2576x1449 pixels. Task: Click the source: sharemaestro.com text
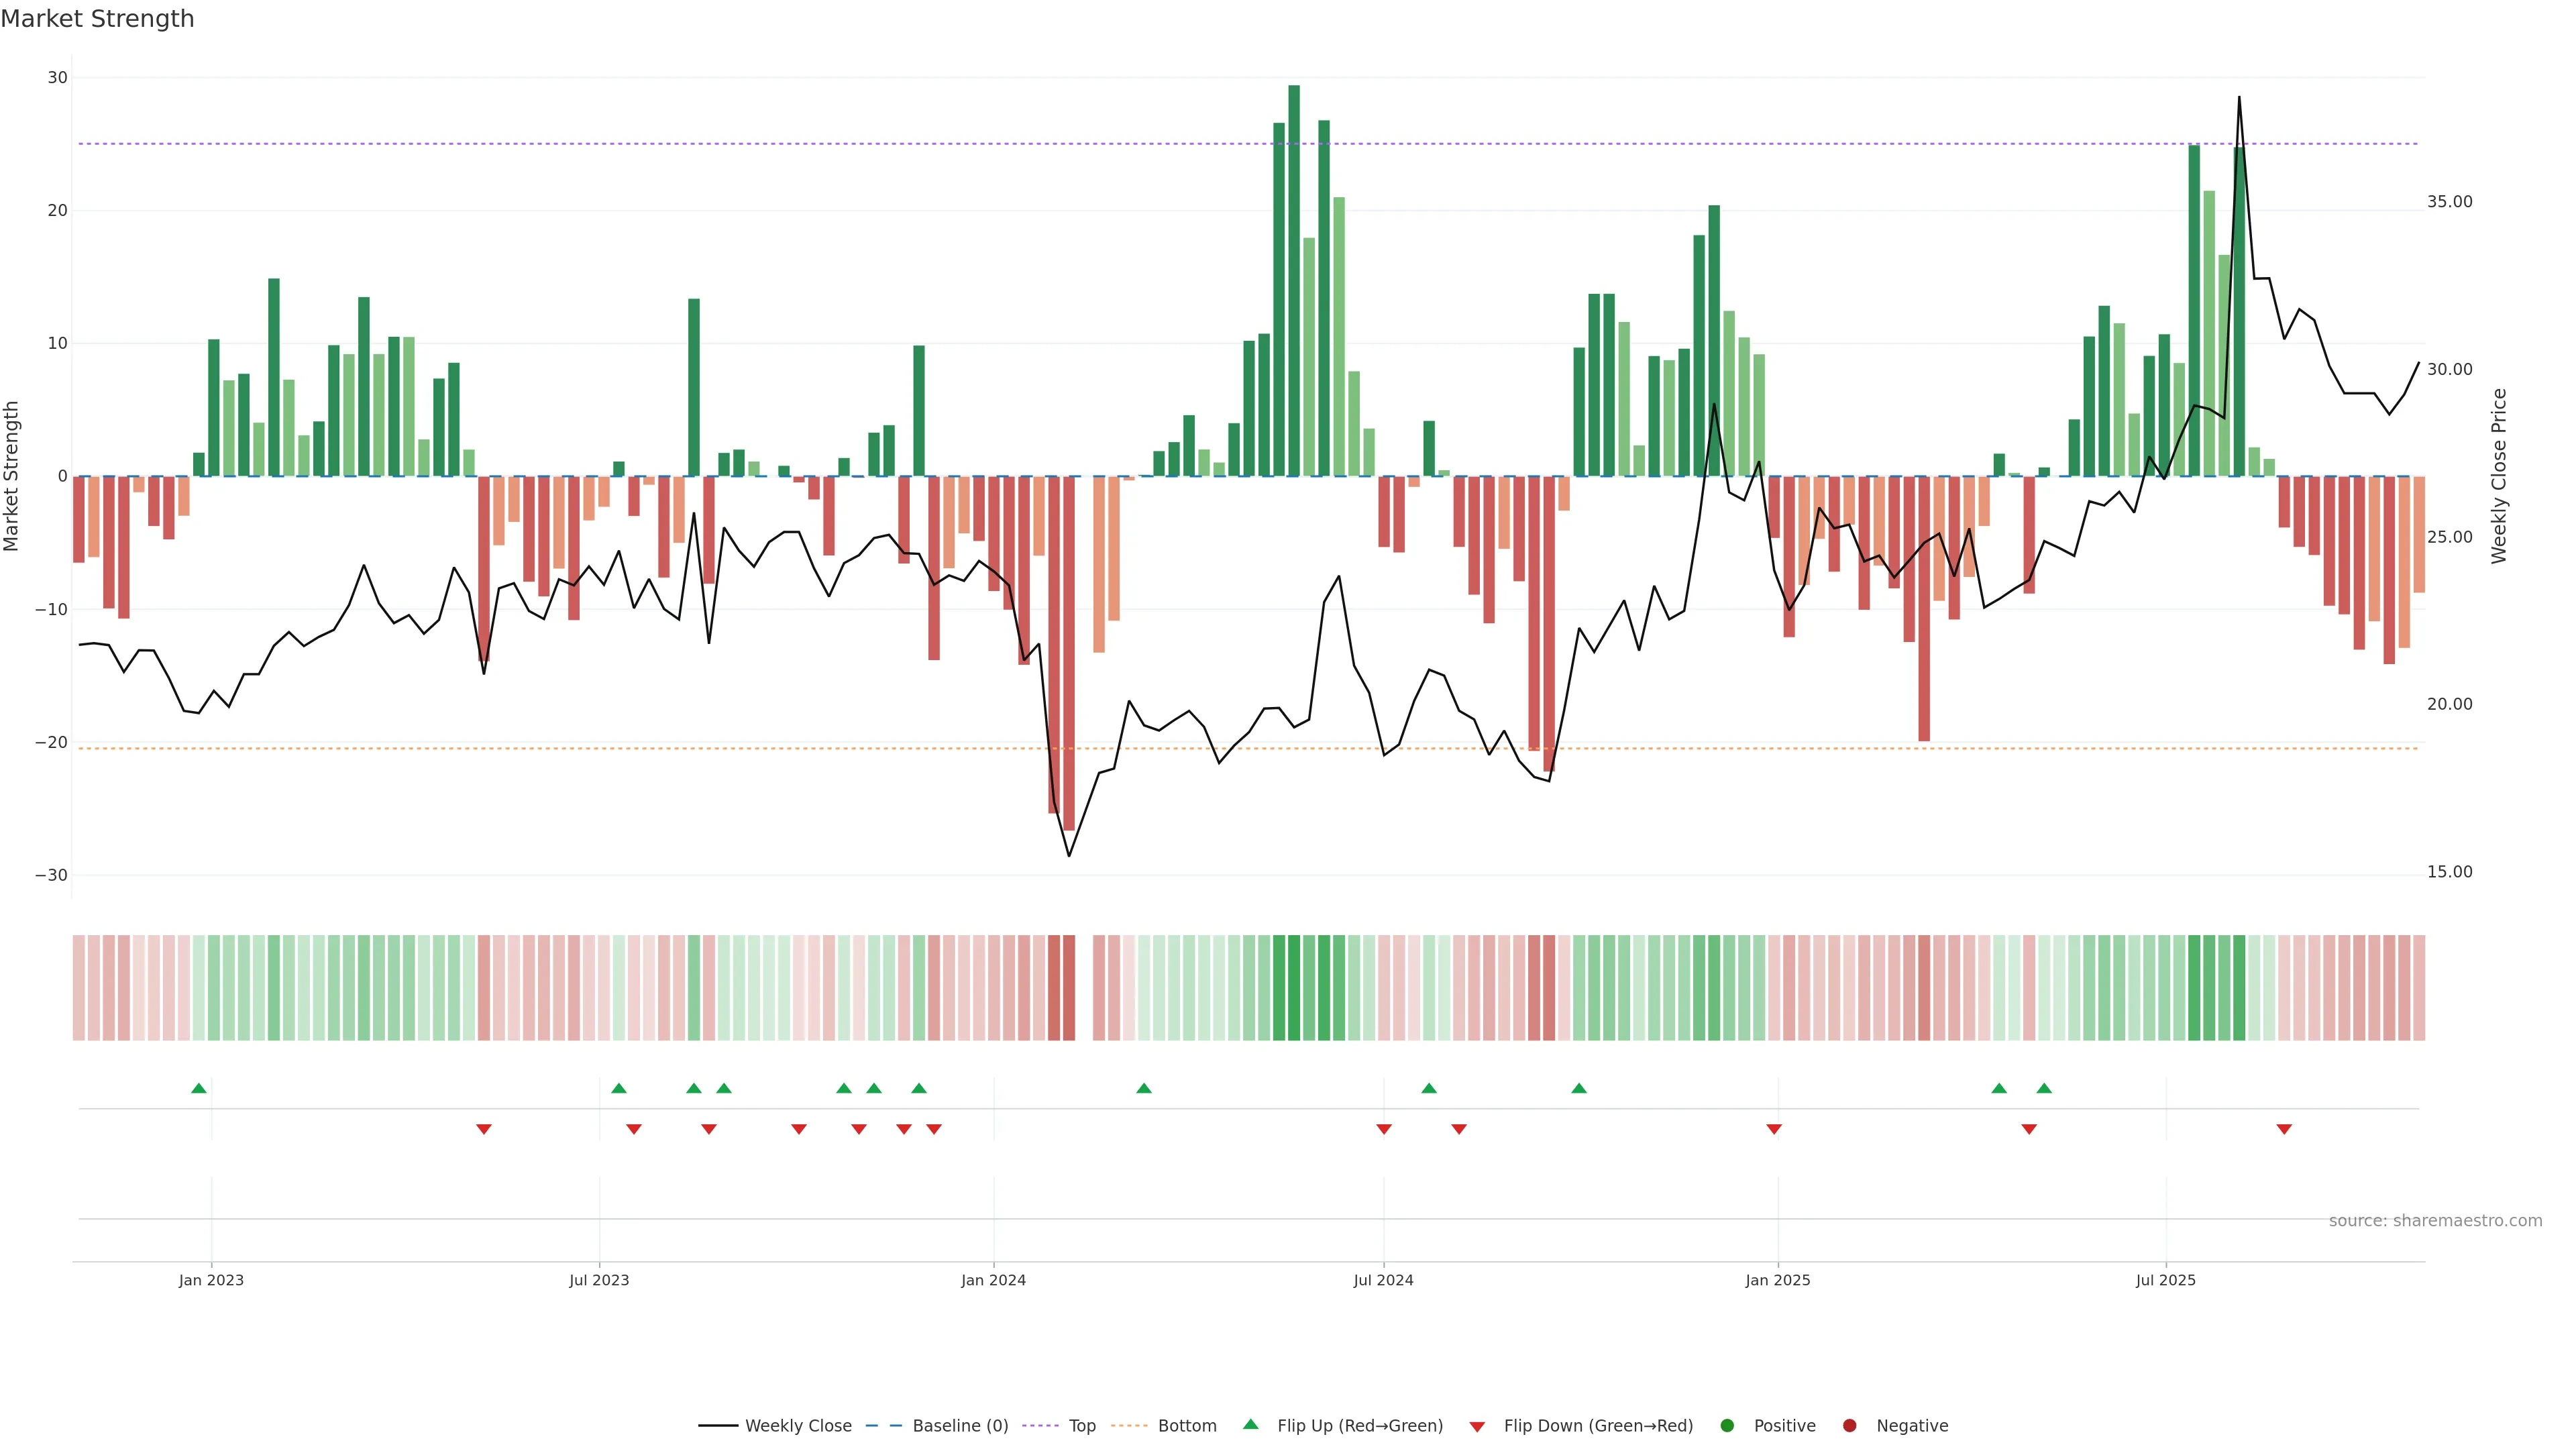point(2435,1221)
